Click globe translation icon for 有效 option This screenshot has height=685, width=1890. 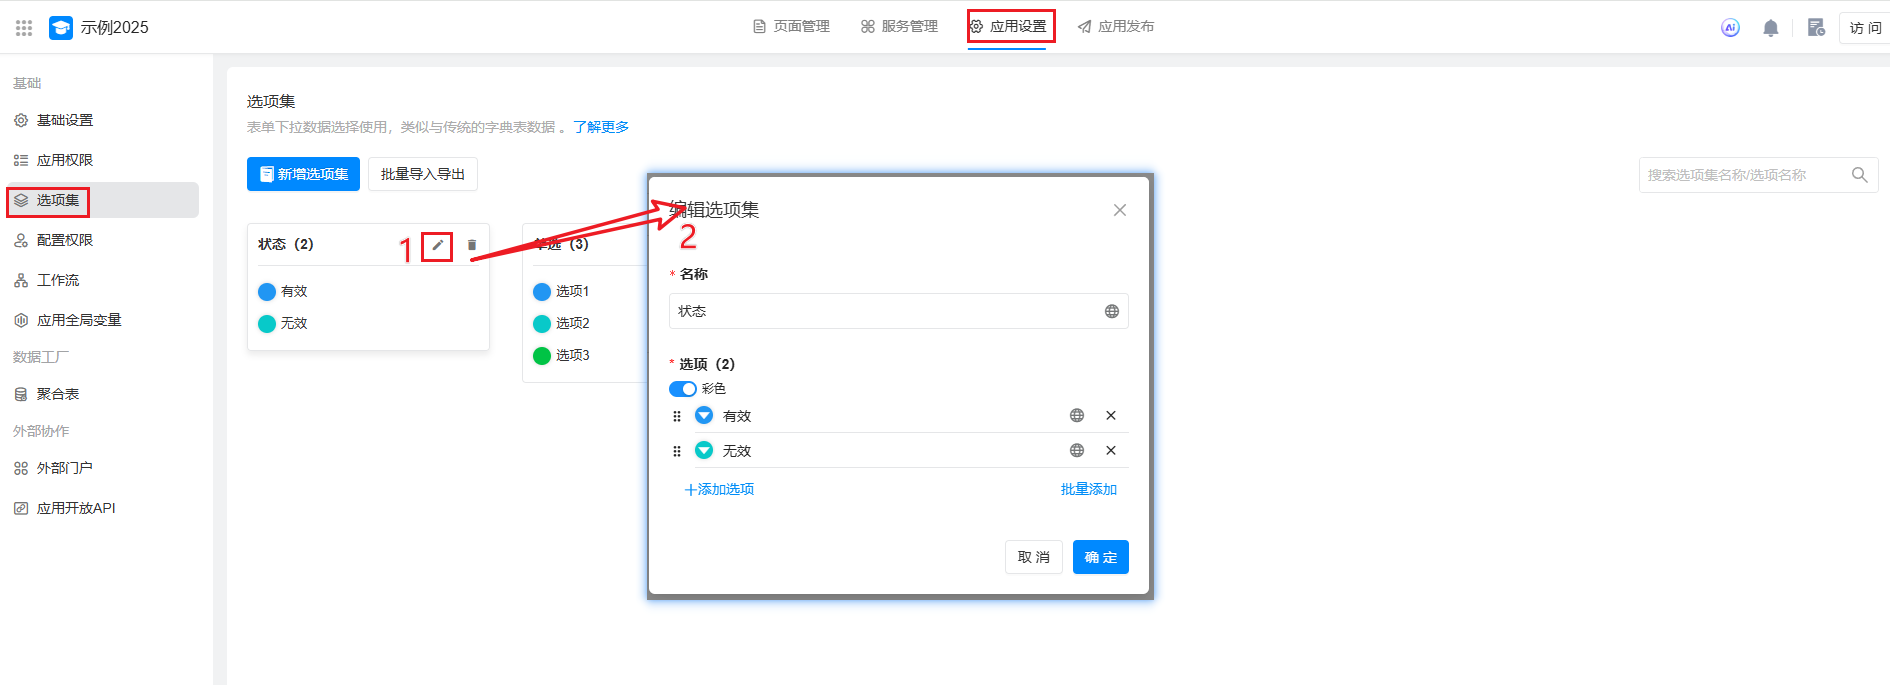(x=1077, y=416)
